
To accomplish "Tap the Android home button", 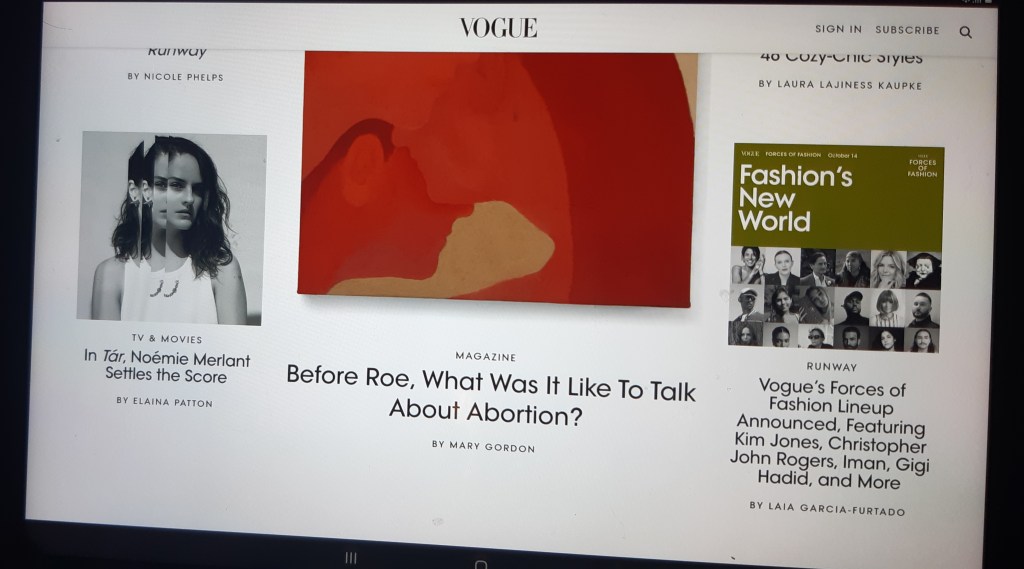I will (481, 563).
